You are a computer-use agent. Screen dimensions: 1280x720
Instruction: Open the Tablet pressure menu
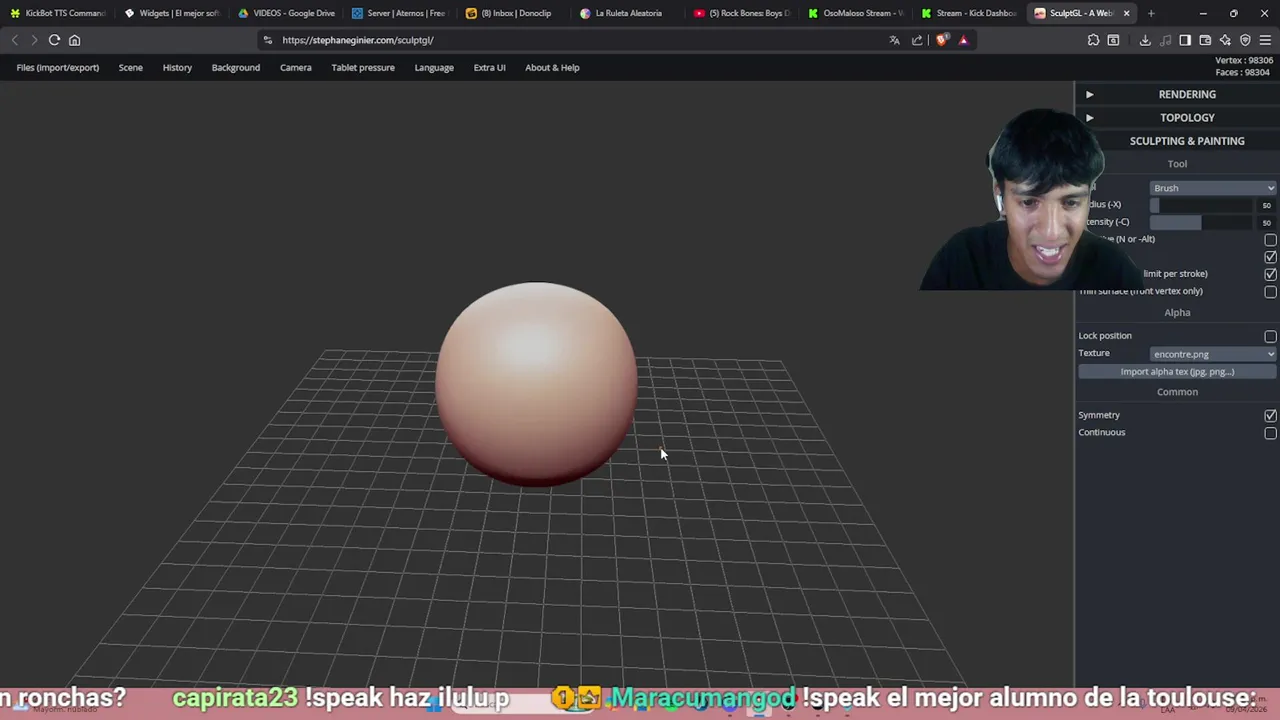tap(363, 68)
